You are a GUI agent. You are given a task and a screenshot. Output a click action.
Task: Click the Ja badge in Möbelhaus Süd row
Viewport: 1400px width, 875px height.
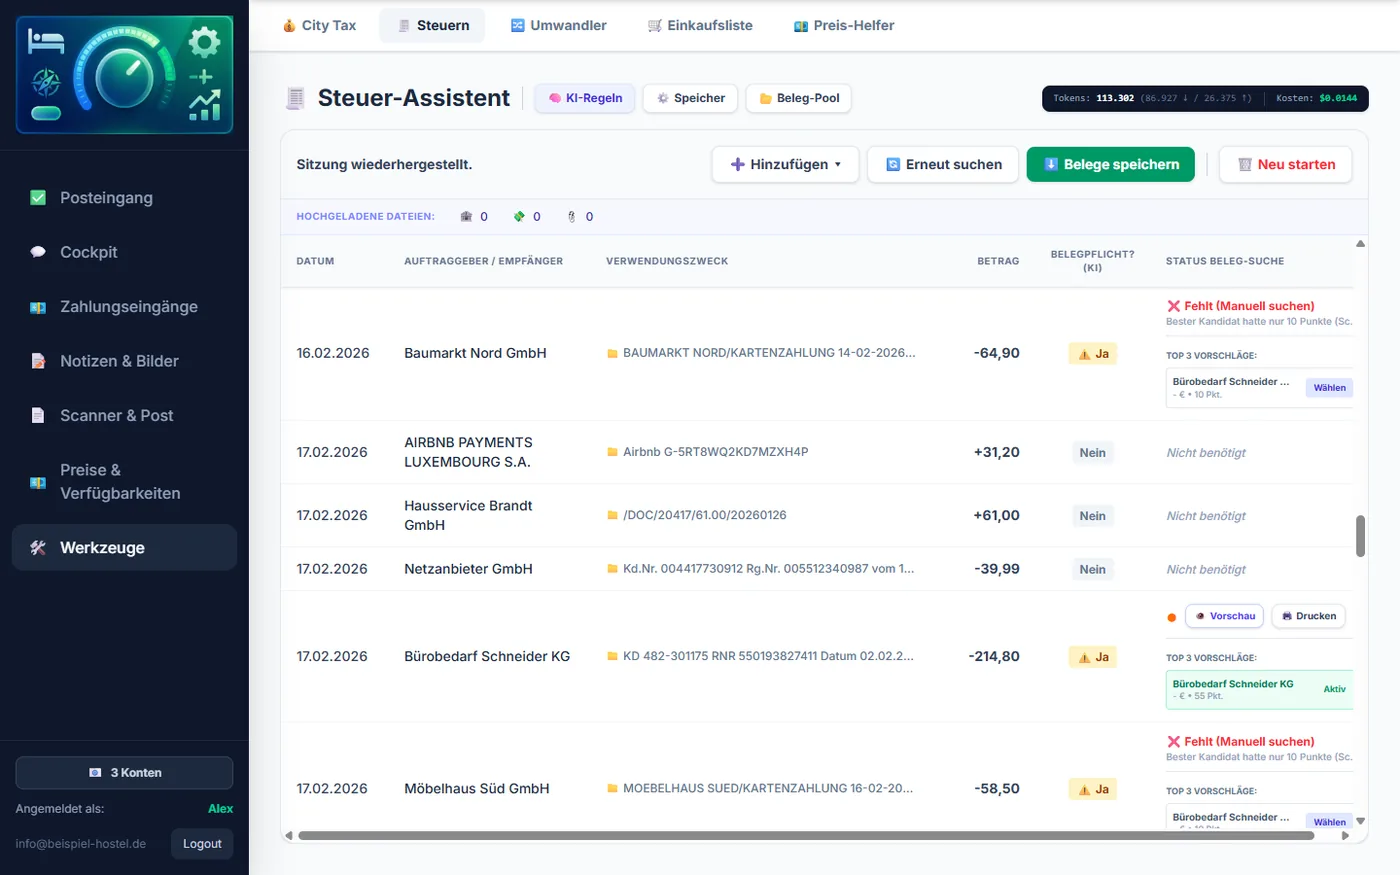click(1093, 789)
